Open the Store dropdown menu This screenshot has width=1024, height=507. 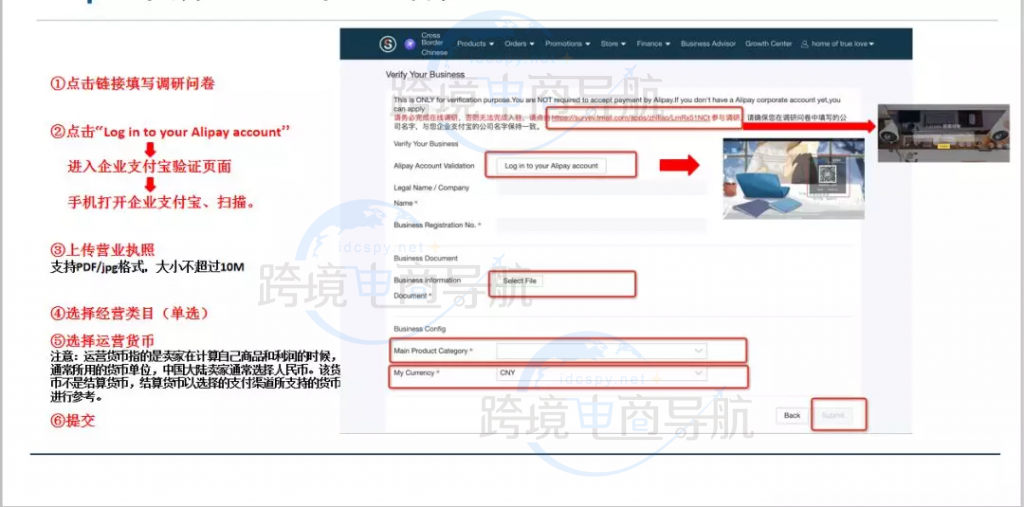613,44
